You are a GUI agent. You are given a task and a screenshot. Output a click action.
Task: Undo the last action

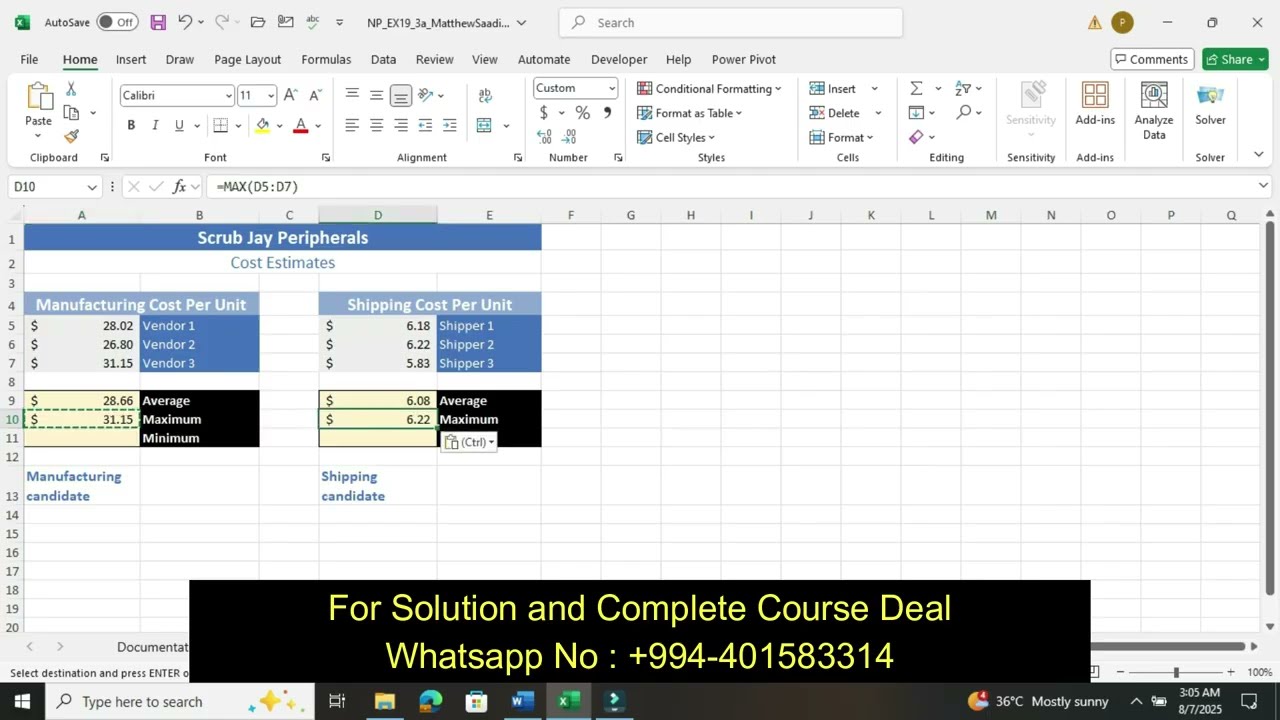pyautogui.click(x=185, y=22)
